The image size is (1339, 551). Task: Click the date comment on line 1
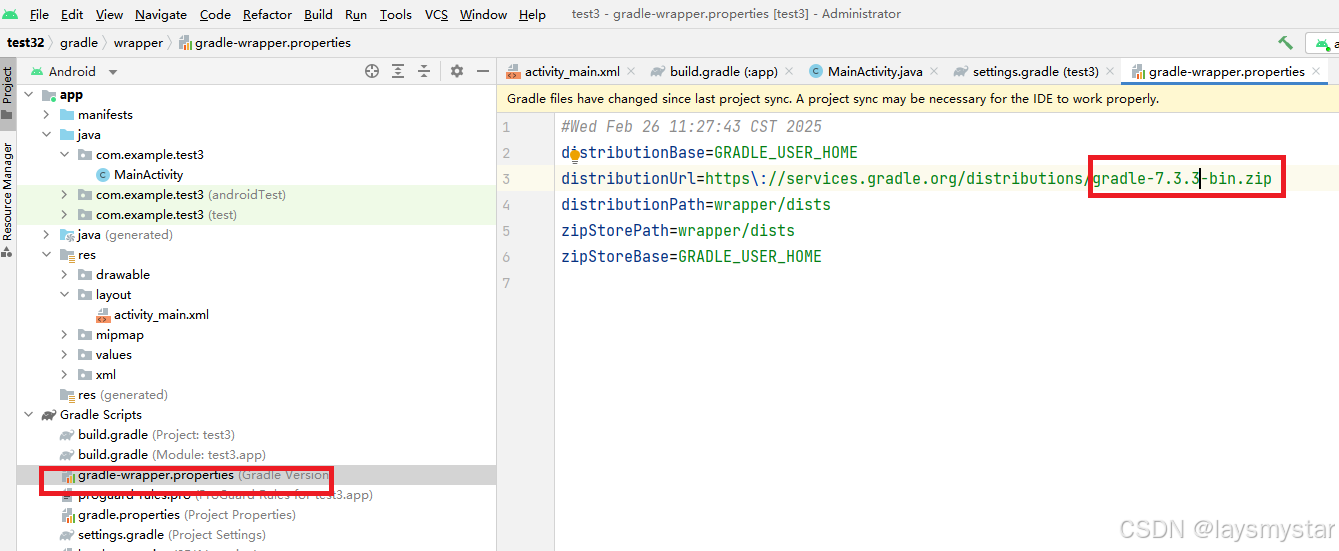691,127
